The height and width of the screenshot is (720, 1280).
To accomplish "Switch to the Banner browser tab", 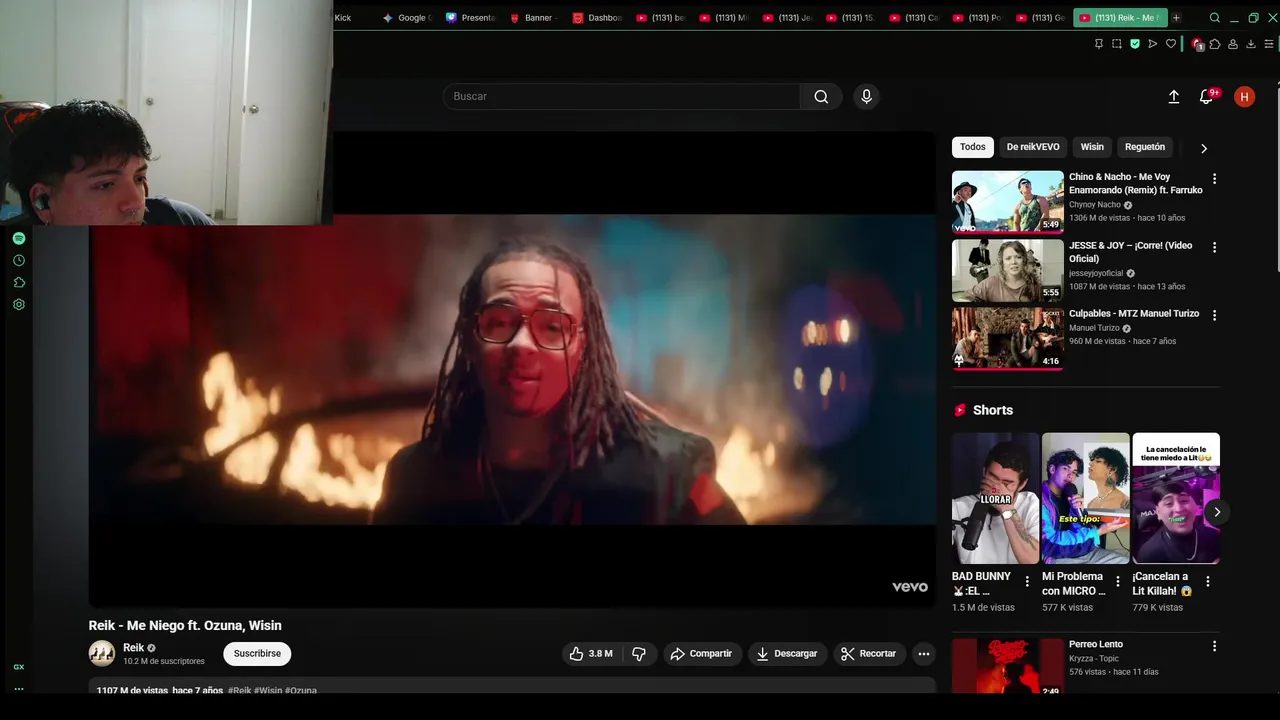I will tap(533, 18).
